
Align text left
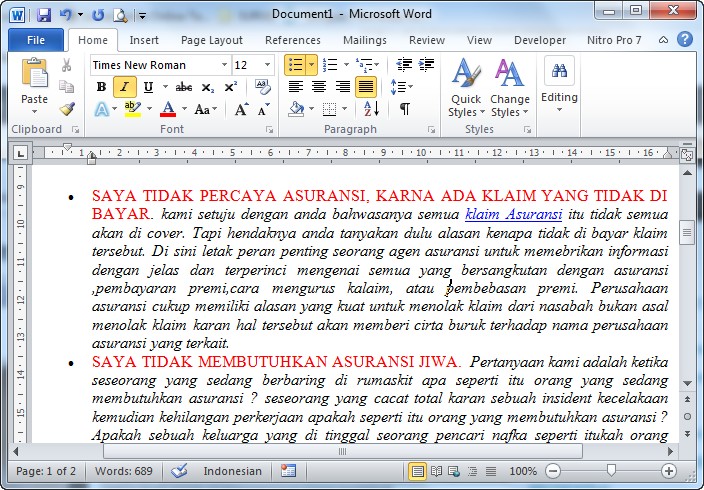[x=295, y=86]
